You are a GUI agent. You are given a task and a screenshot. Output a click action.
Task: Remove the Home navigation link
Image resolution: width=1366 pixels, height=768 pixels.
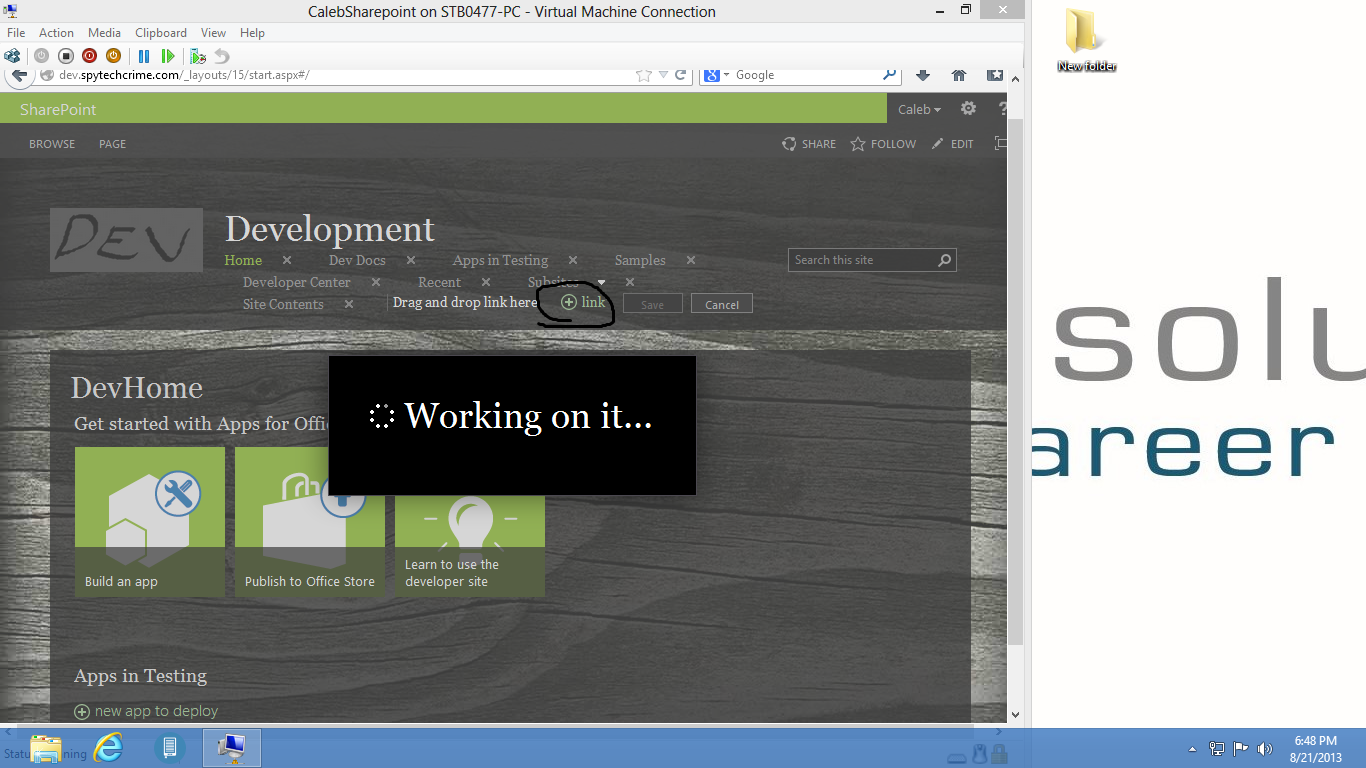pos(287,260)
